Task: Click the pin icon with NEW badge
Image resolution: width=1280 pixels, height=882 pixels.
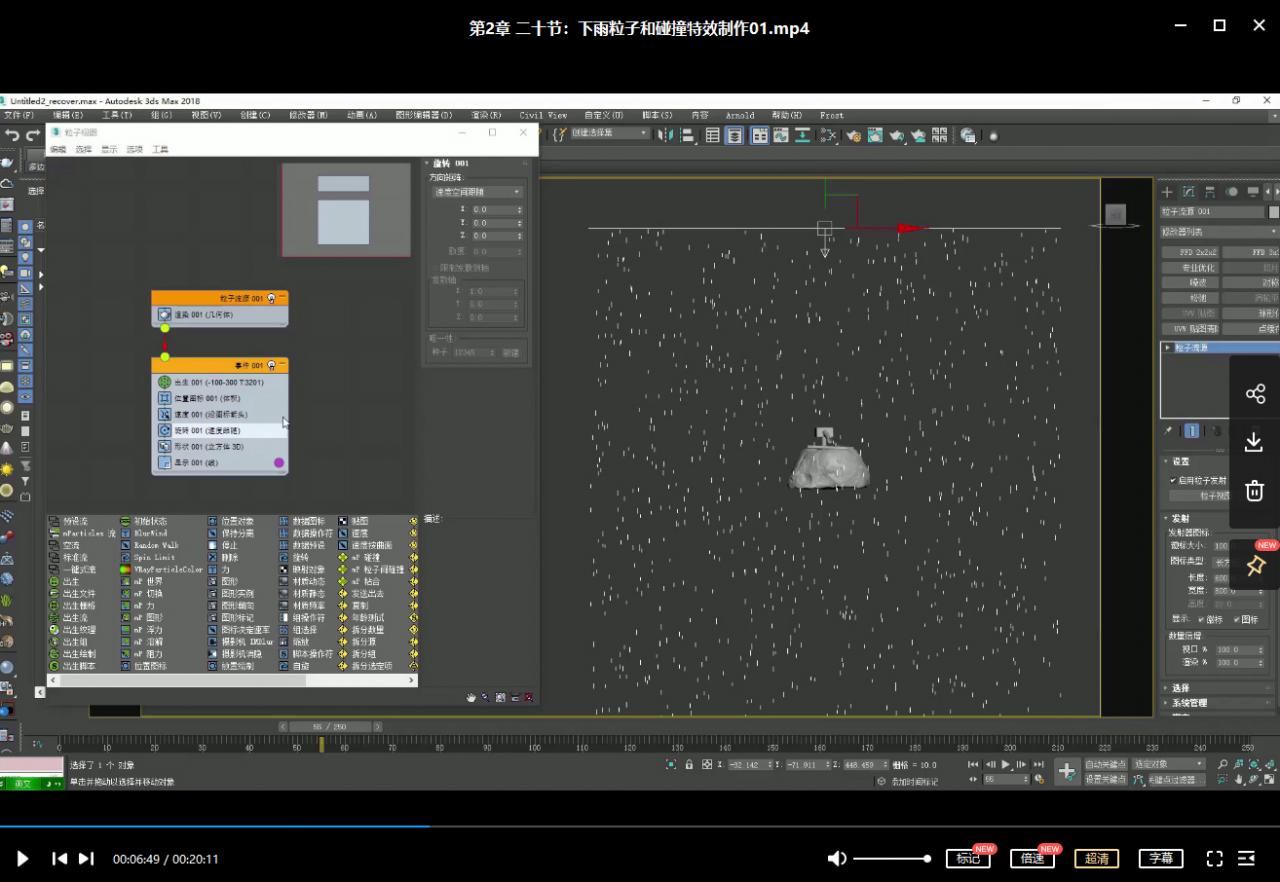Action: (x=1255, y=565)
